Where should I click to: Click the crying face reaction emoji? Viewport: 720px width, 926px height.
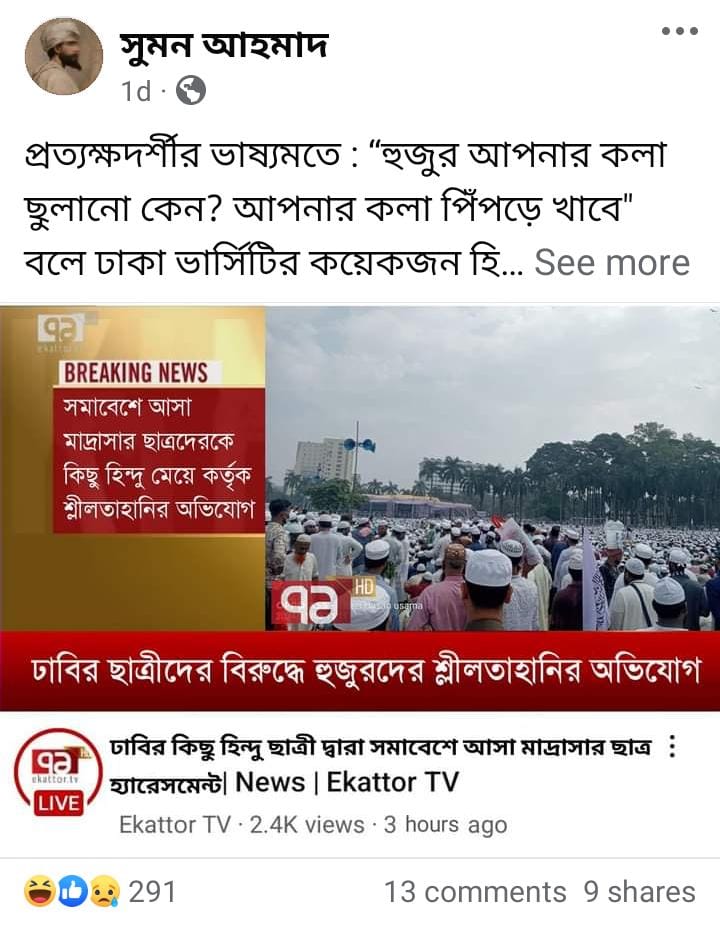(x=106, y=891)
